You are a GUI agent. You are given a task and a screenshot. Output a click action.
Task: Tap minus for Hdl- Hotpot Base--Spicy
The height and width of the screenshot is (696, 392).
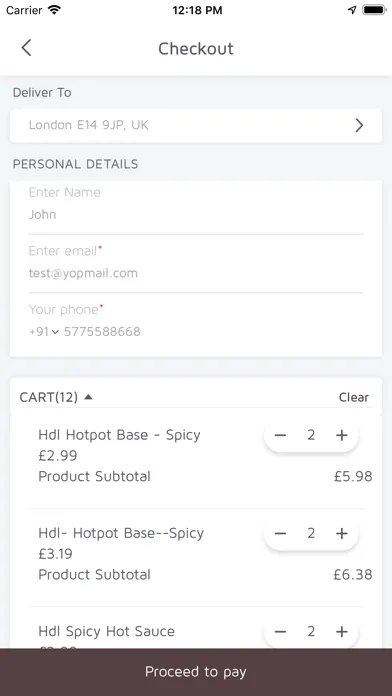tap(280, 534)
